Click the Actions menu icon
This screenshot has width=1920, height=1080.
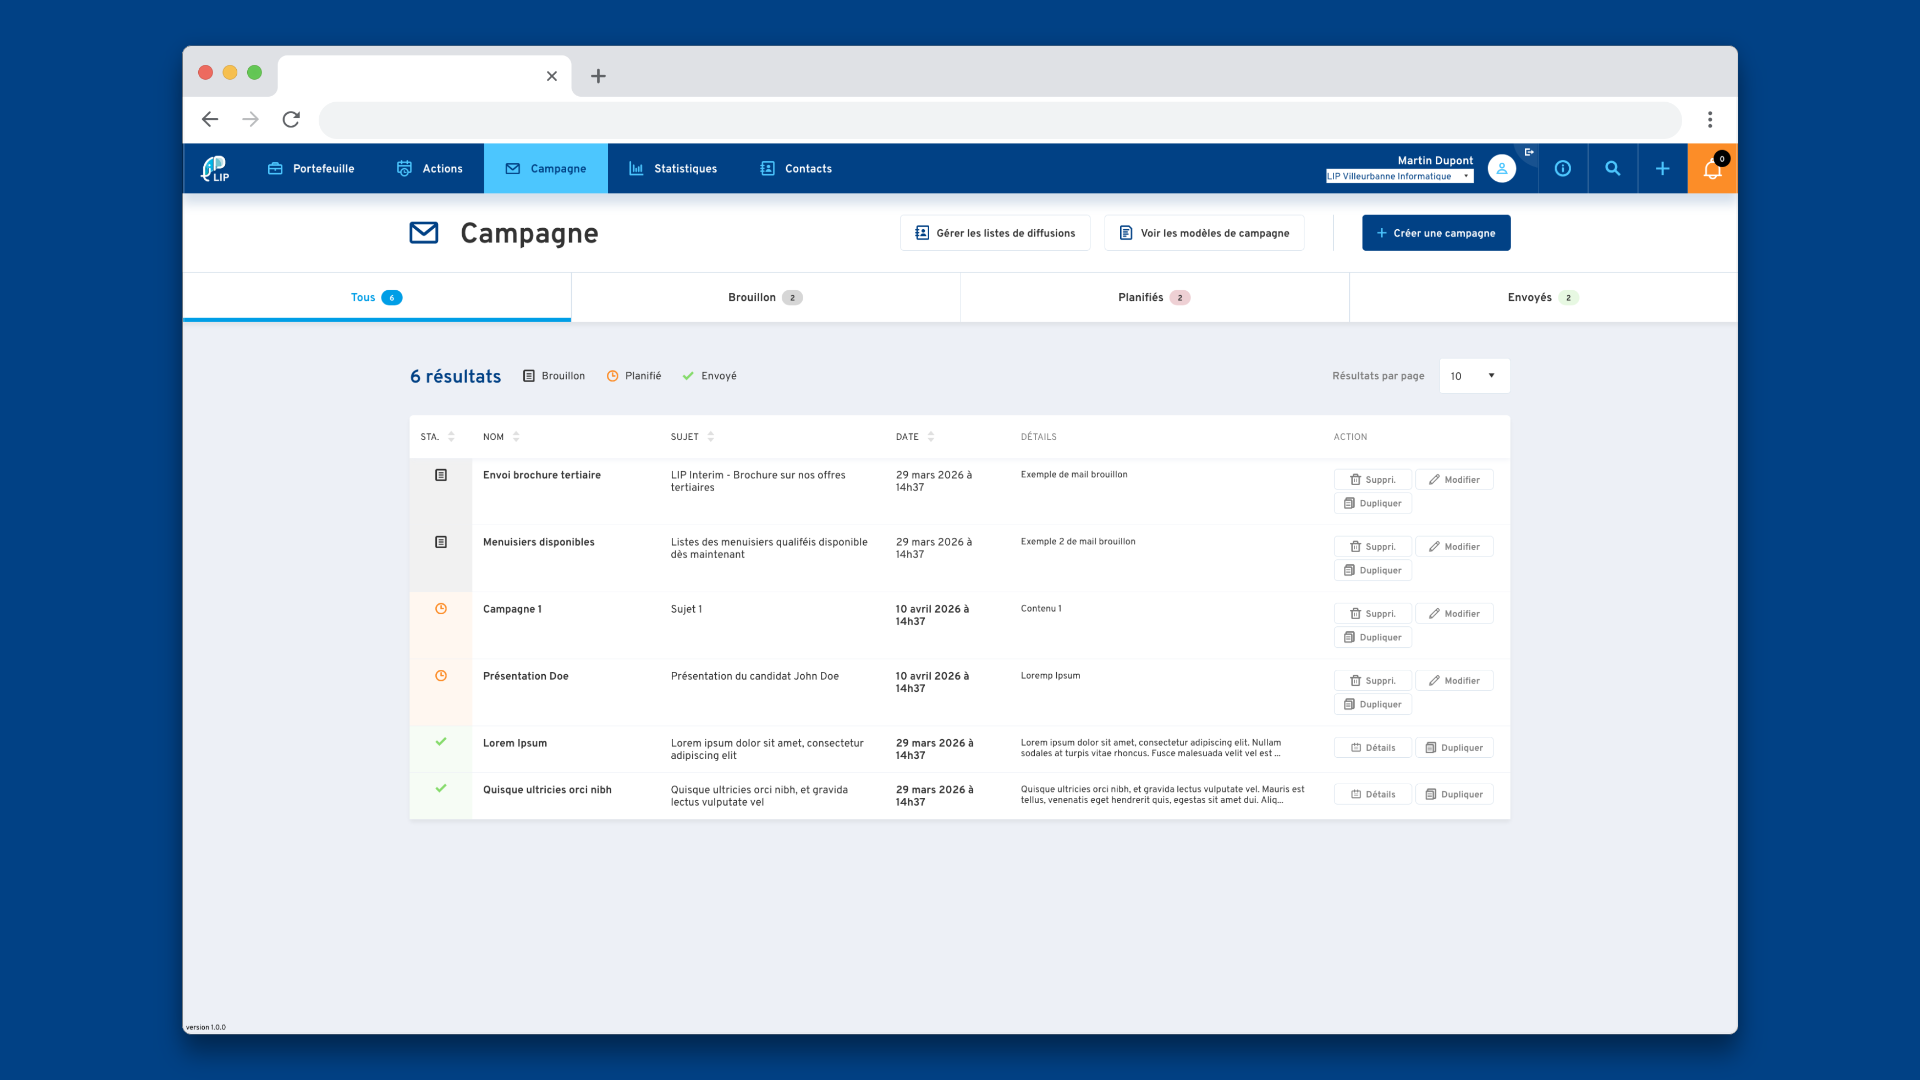[404, 168]
